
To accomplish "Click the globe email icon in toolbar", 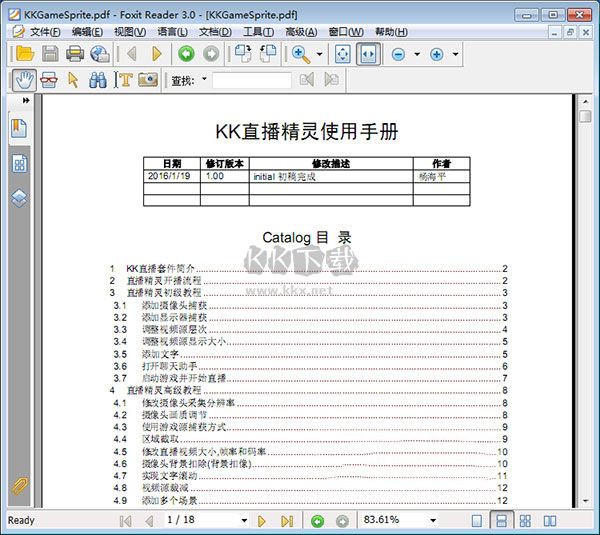I will pyautogui.click(x=100, y=54).
